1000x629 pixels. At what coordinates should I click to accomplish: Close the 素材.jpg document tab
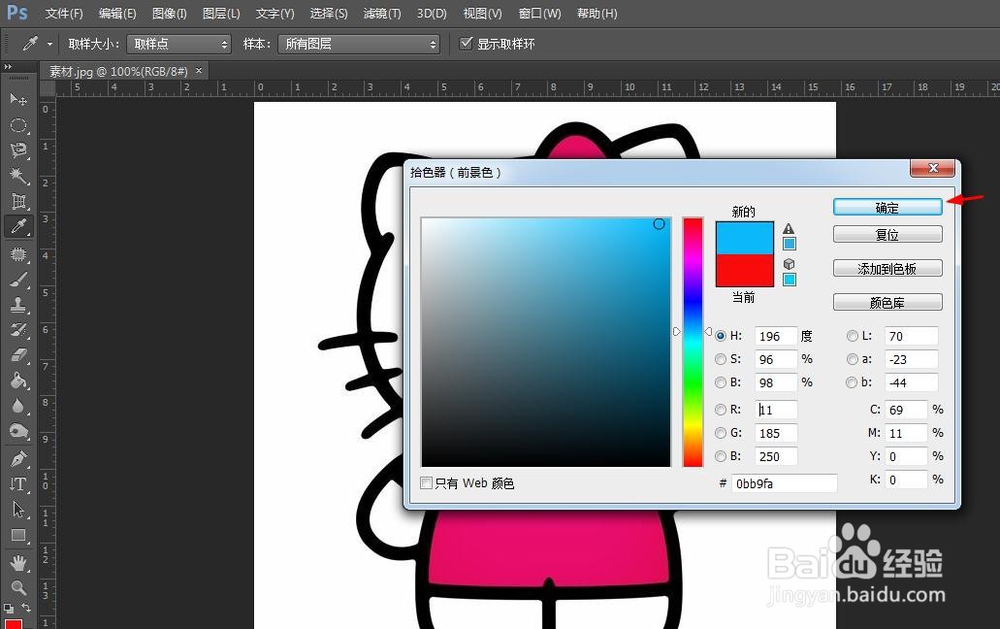click(x=199, y=71)
